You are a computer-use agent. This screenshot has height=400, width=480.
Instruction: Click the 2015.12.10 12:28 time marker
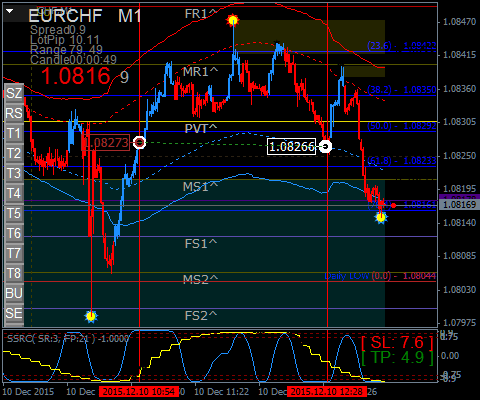327,391
